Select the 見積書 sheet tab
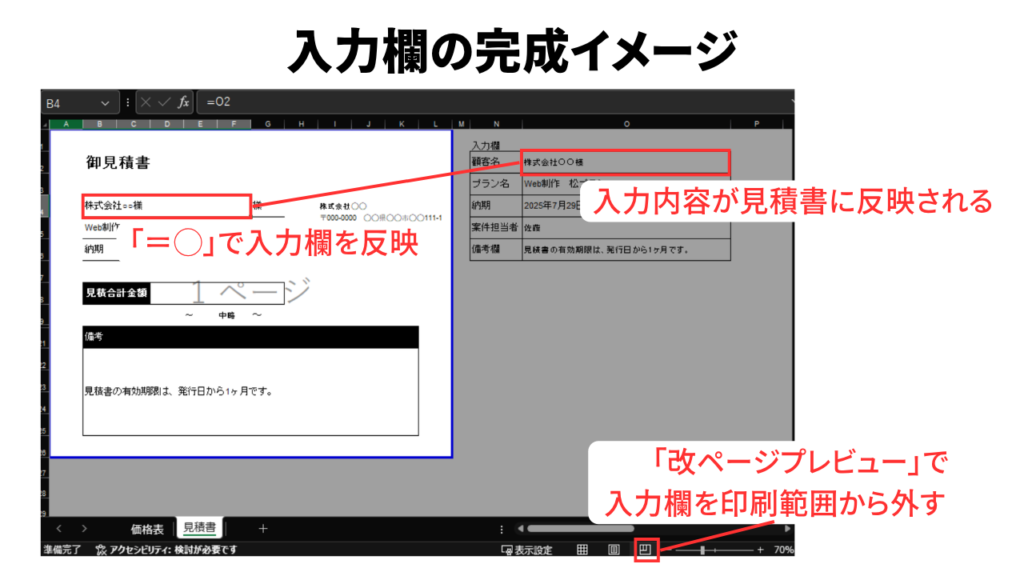This screenshot has width=1024, height=576. click(x=199, y=528)
